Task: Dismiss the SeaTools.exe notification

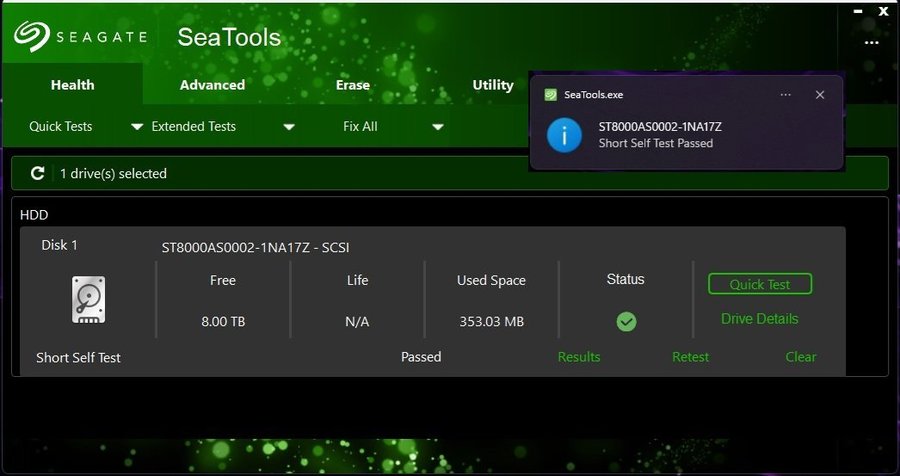Action: coord(820,95)
